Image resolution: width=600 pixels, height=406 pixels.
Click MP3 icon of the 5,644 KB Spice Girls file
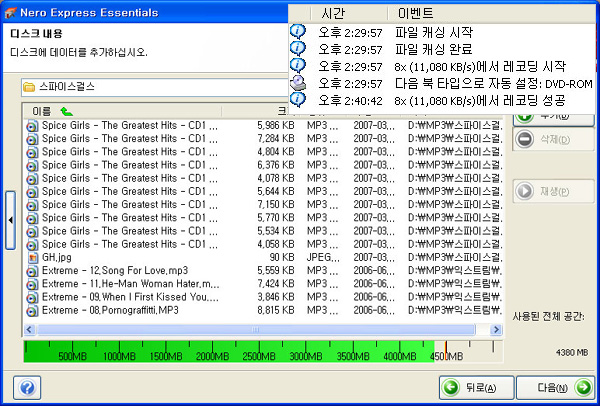(x=33, y=192)
